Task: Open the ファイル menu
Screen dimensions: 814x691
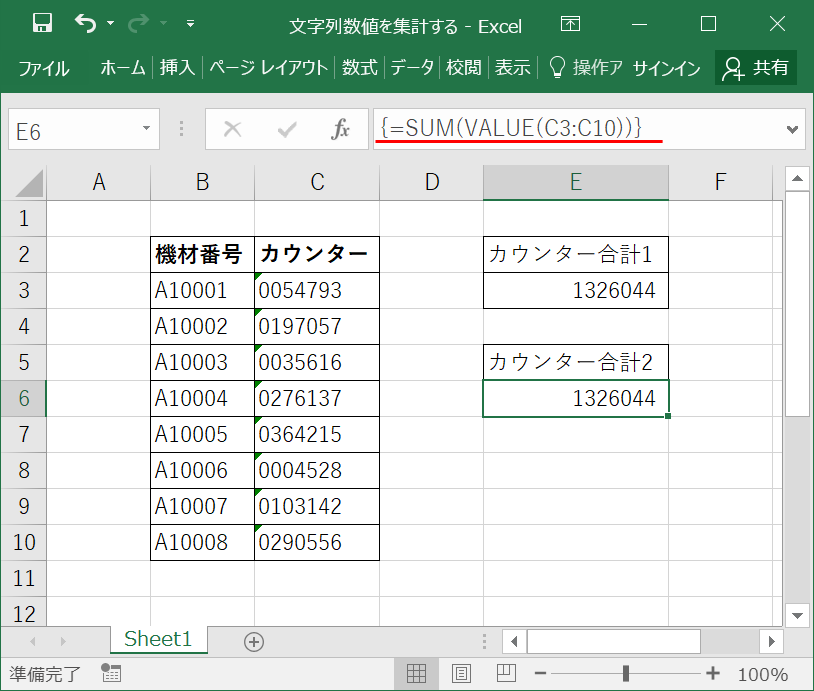Action: pyautogui.click(x=43, y=68)
